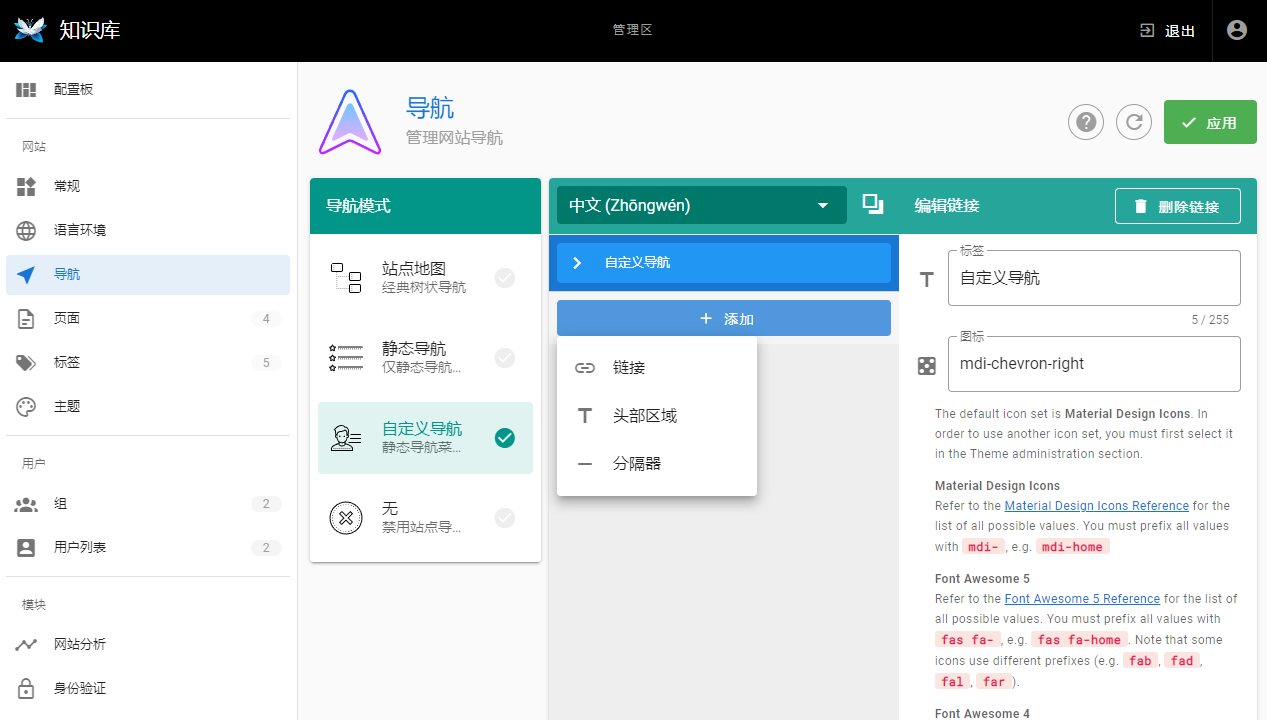
Task: Open the user account avatar icon
Action: click(1237, 30)
